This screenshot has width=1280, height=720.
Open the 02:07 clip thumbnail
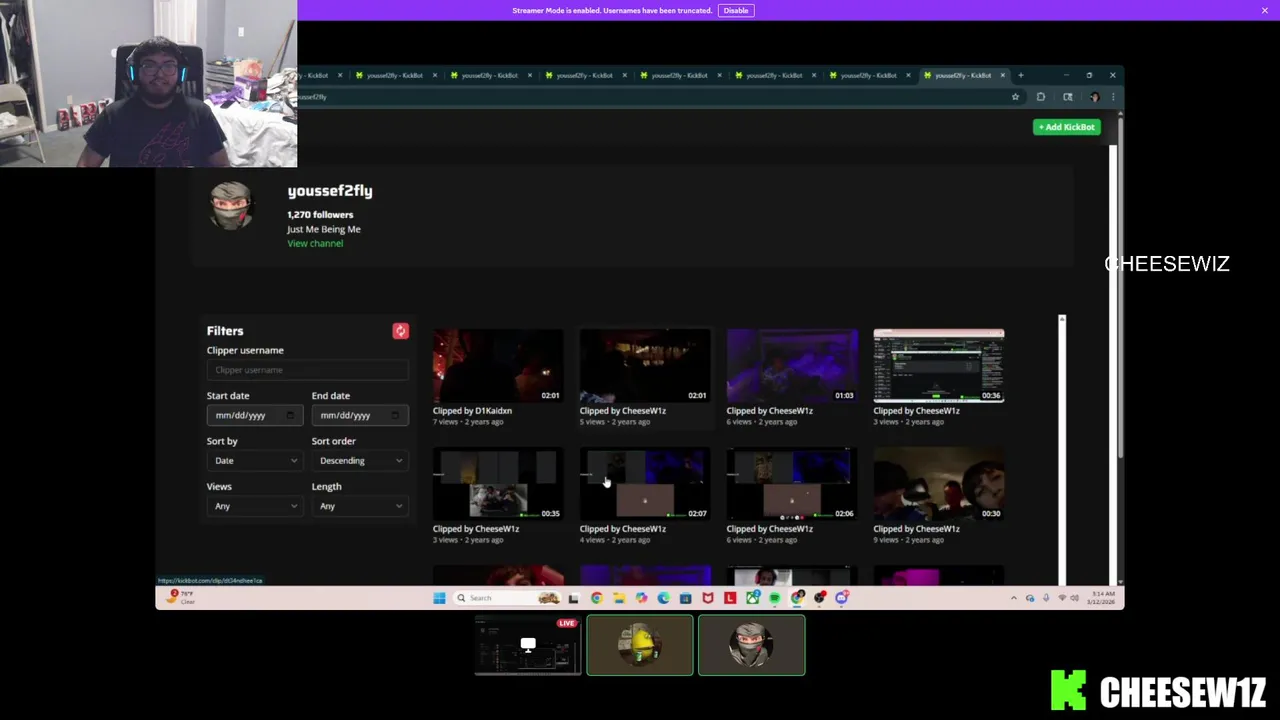645,484
